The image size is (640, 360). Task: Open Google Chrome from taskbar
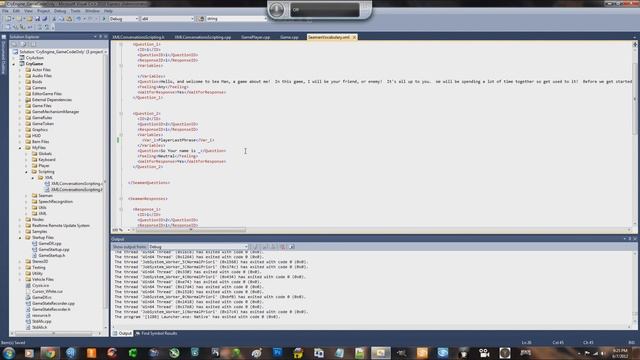(x=50, y=353)
